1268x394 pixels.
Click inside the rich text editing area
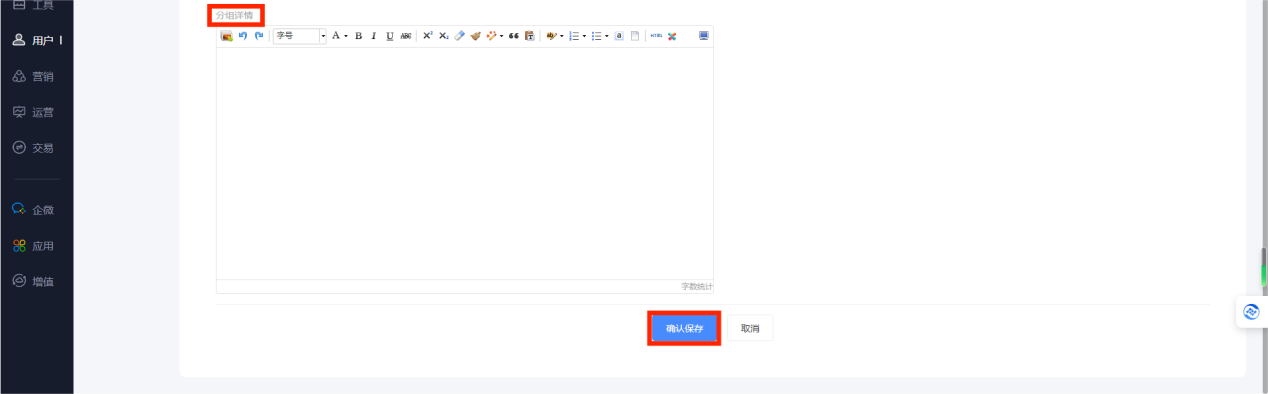(x=465, y=163)
